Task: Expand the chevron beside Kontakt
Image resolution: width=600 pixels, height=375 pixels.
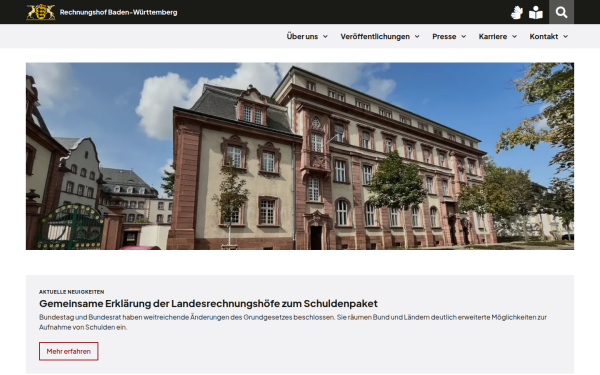Action: [x=566, y=36]
